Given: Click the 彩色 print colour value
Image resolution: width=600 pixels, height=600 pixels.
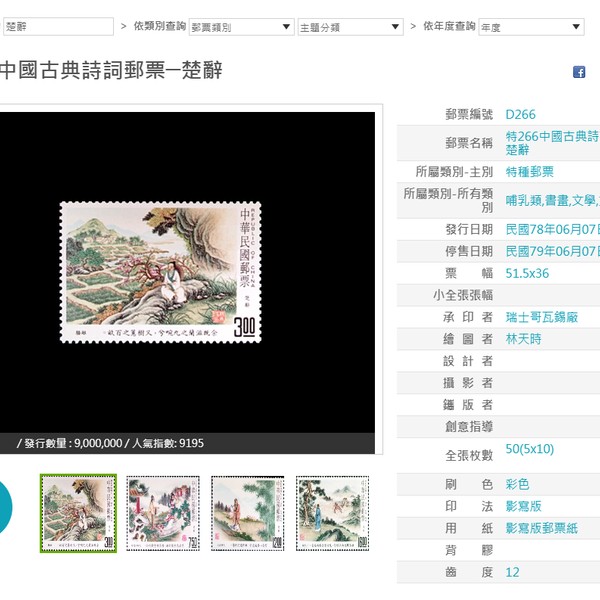Looking at the screenshot, I should (x=517, y=484).
